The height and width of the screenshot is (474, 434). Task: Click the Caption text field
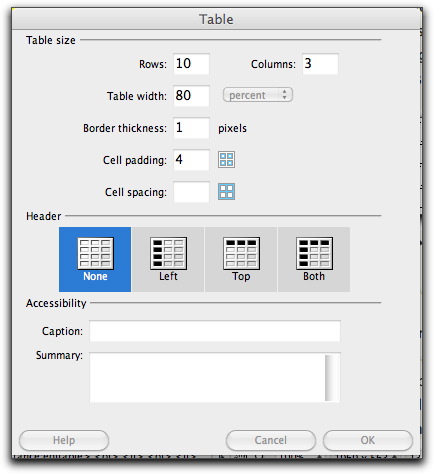[215, 331]
